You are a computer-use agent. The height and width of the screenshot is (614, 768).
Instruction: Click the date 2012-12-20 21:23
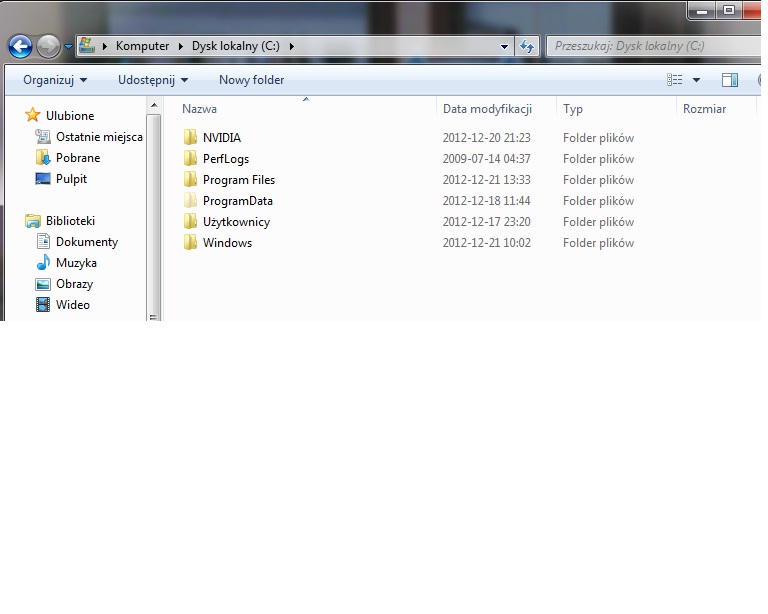point(486,138)
